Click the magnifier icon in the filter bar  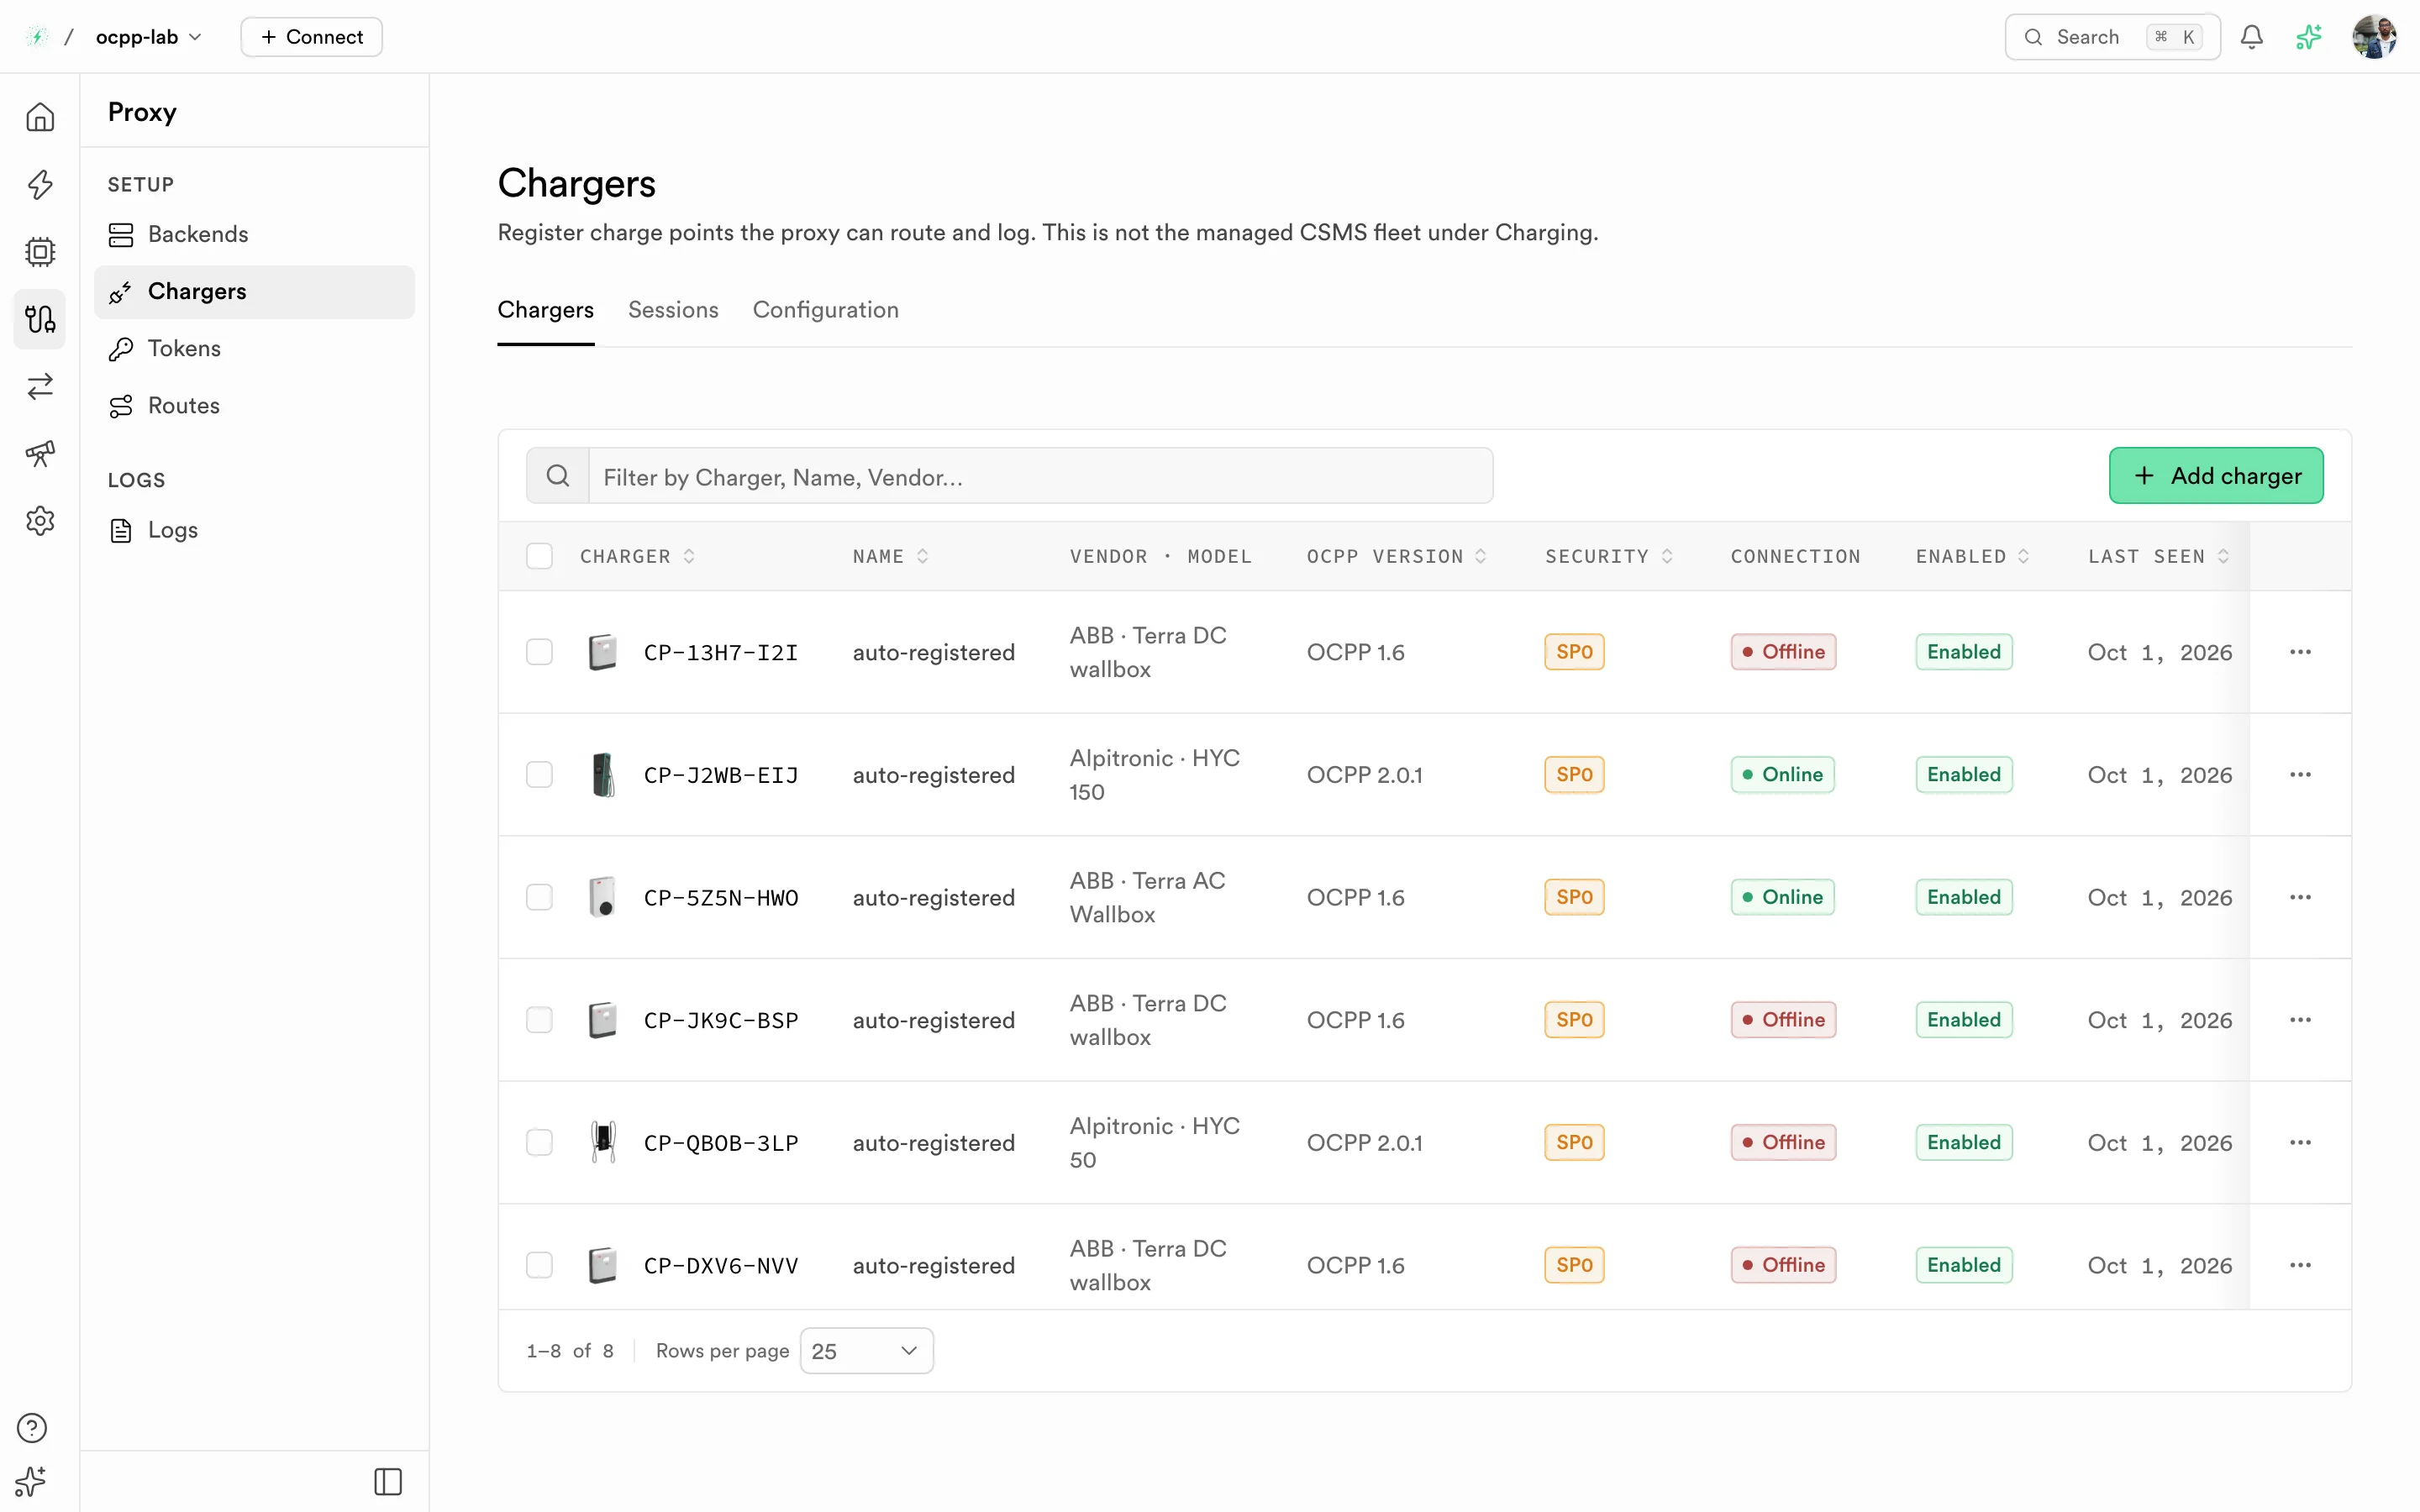(x=558, y=476)
